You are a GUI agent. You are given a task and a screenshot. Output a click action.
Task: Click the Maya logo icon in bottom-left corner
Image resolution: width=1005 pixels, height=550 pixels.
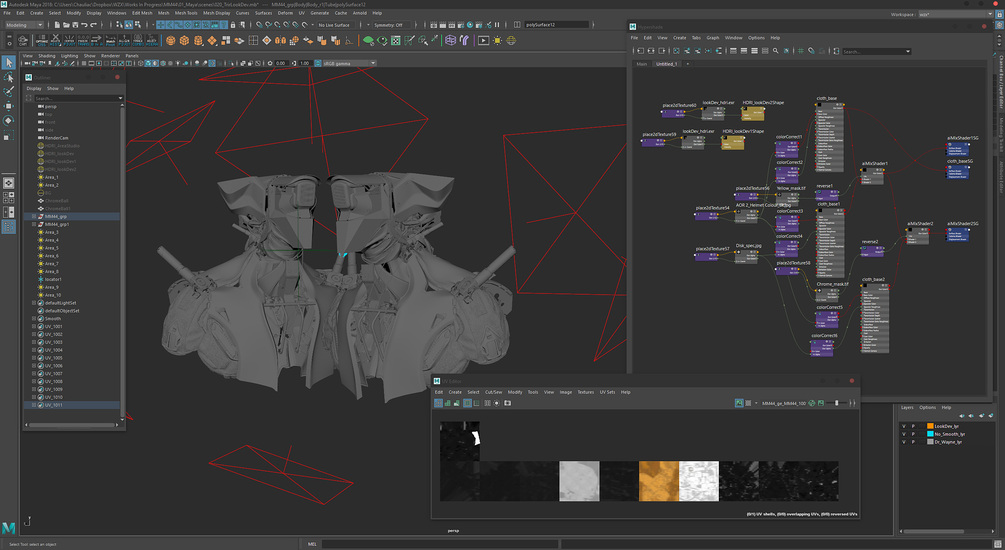tap(9, 528)
